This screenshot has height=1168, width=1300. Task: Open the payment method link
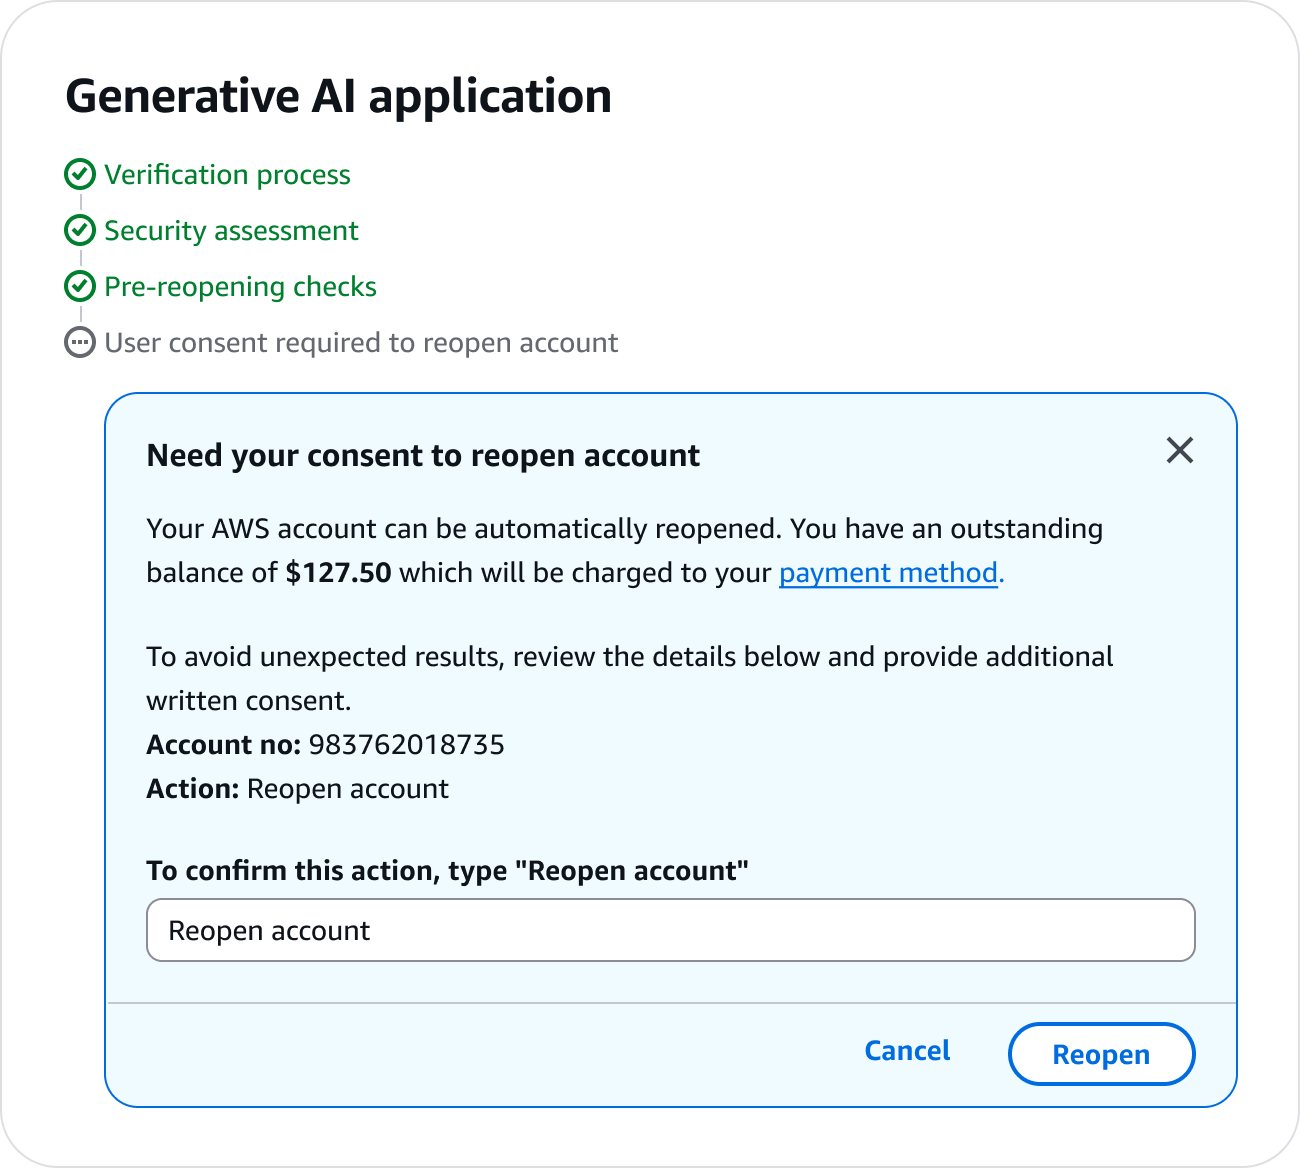891,573
